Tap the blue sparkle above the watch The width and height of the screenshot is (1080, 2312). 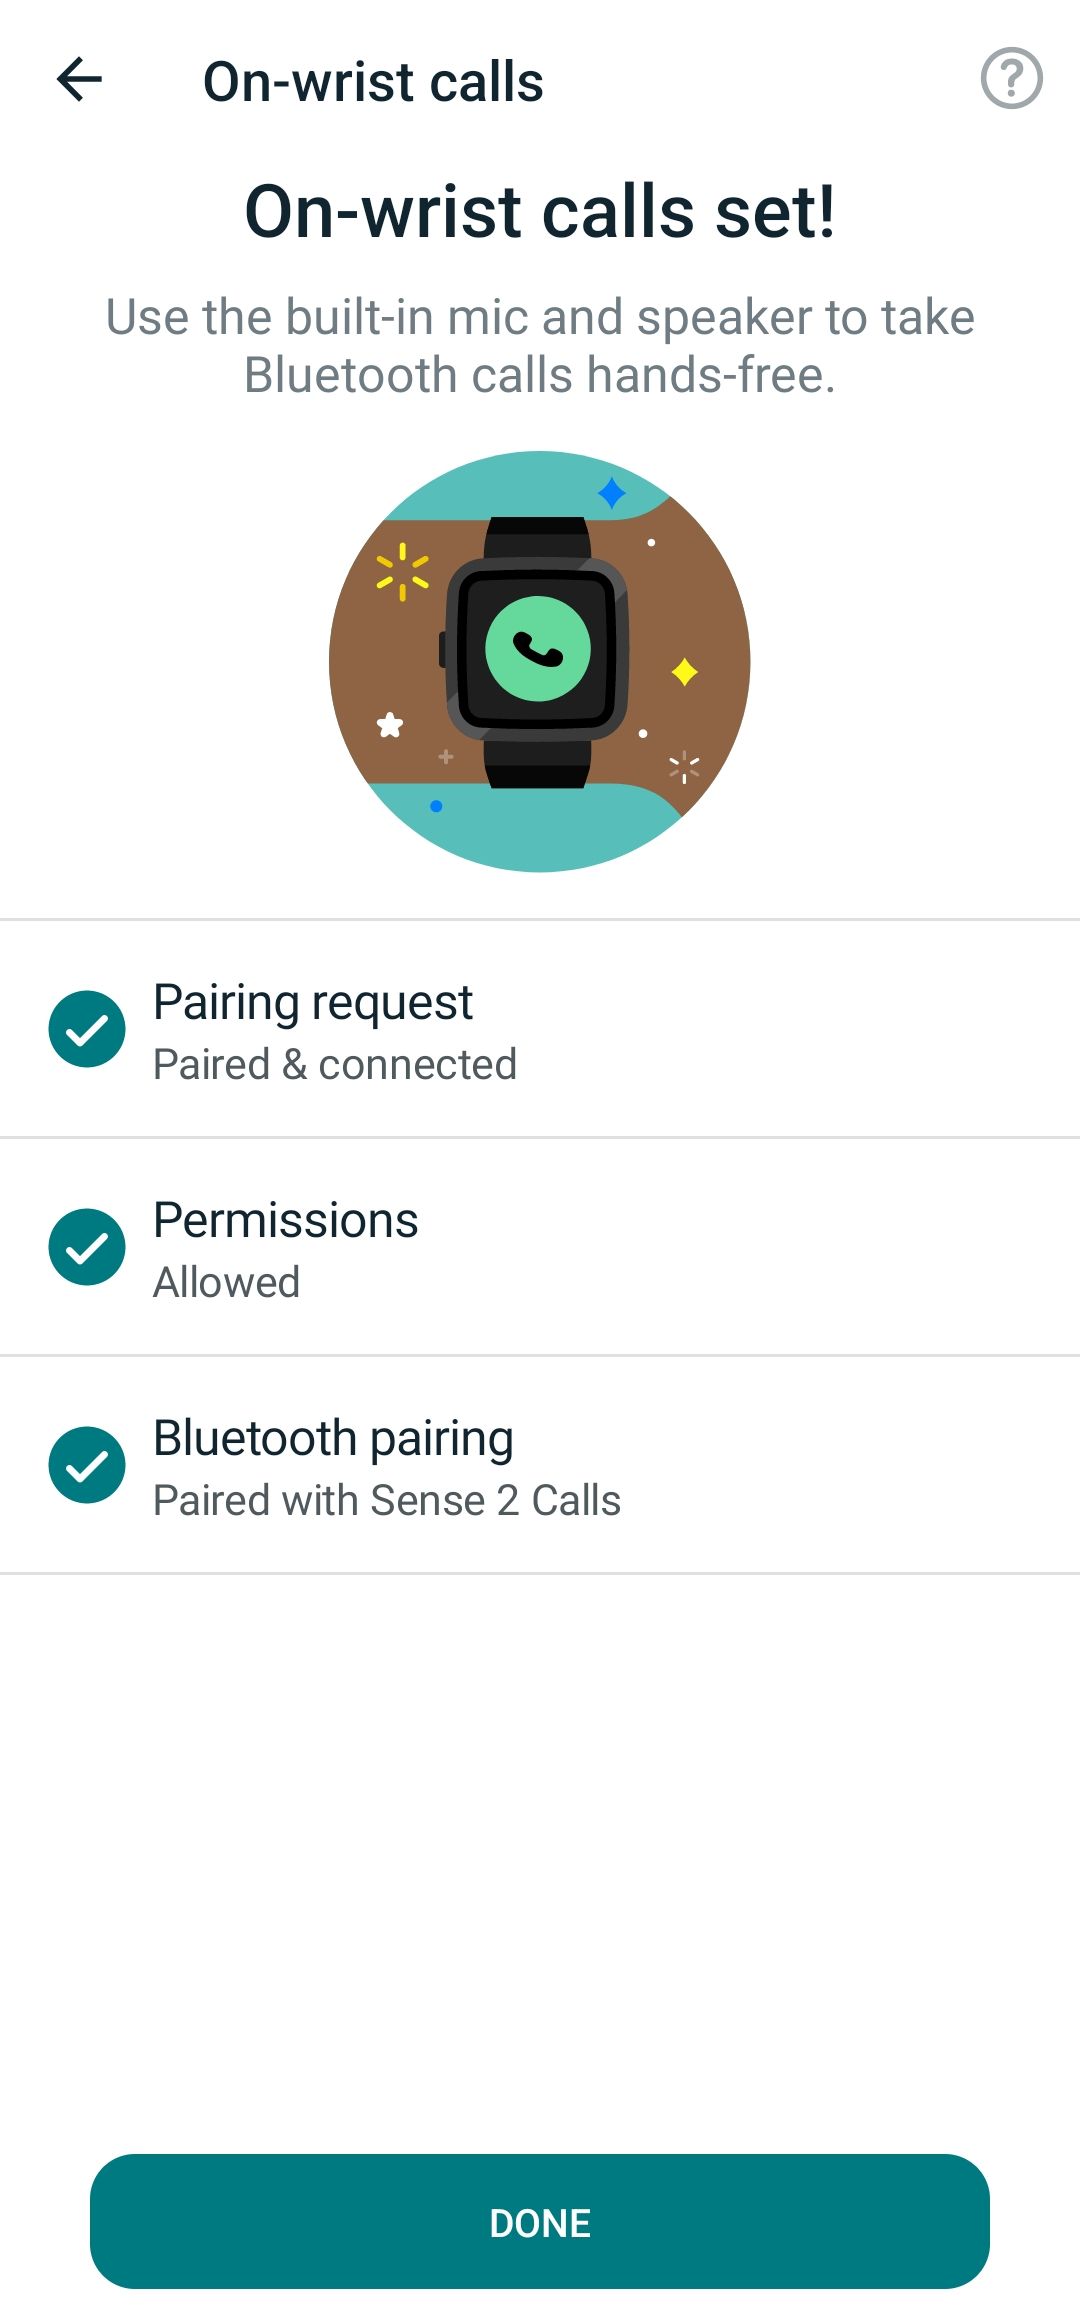611,493
